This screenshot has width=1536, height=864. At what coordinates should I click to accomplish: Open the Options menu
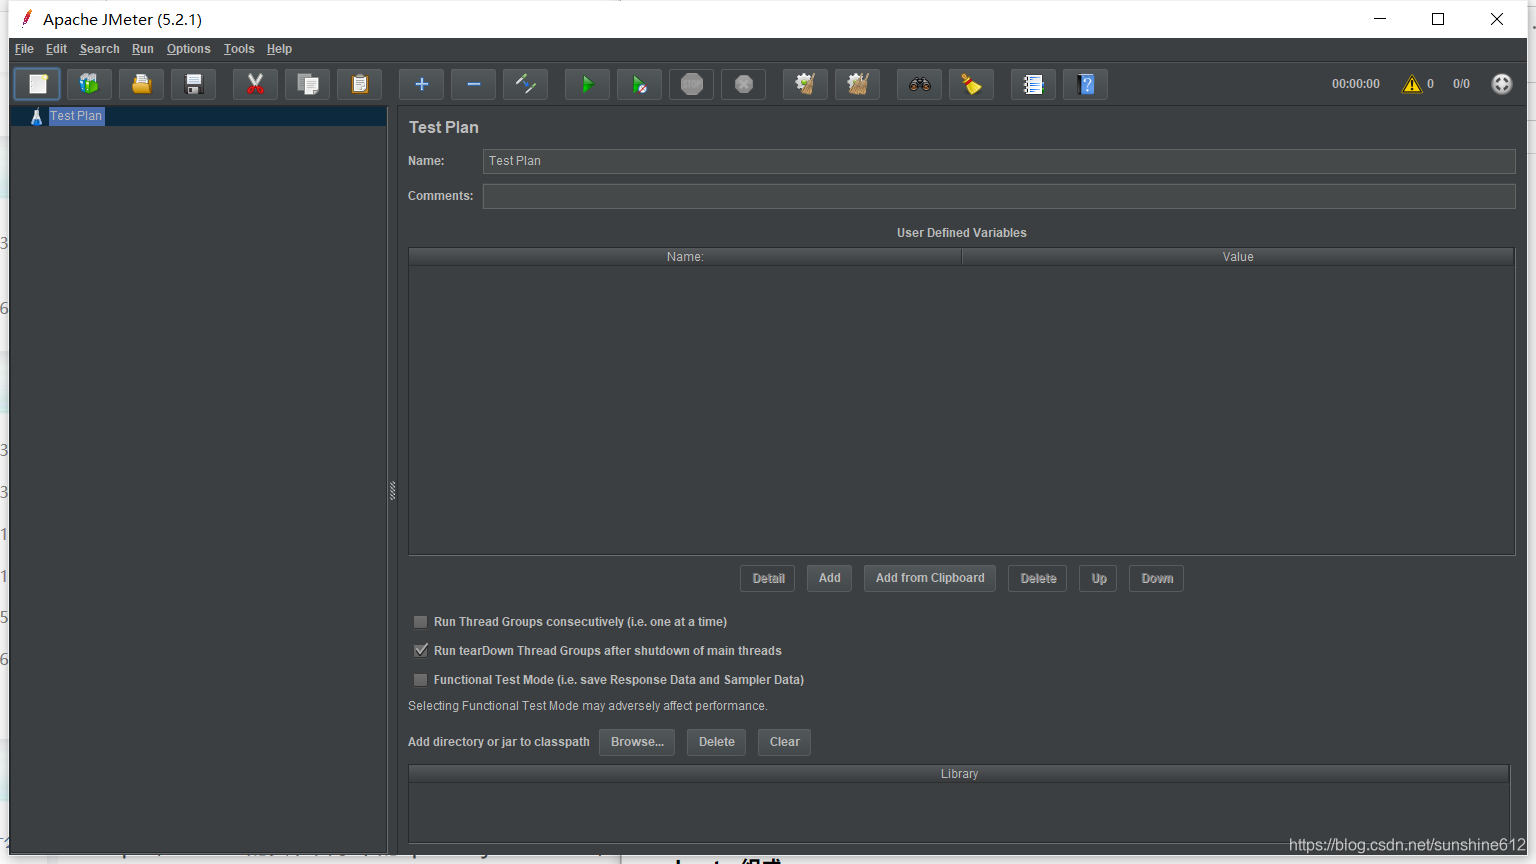click(188, 49)
